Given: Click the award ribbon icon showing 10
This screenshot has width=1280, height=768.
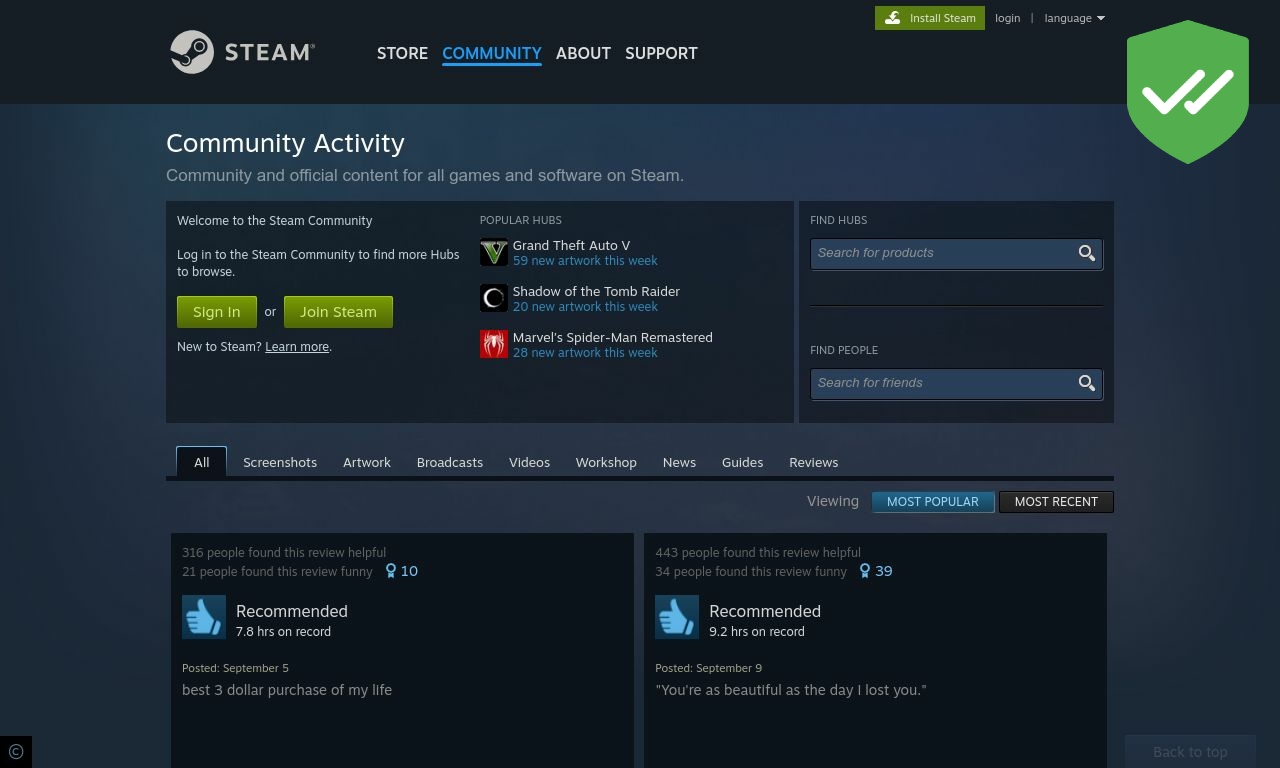Looking at the screenshot, I should tap(391, 571).
